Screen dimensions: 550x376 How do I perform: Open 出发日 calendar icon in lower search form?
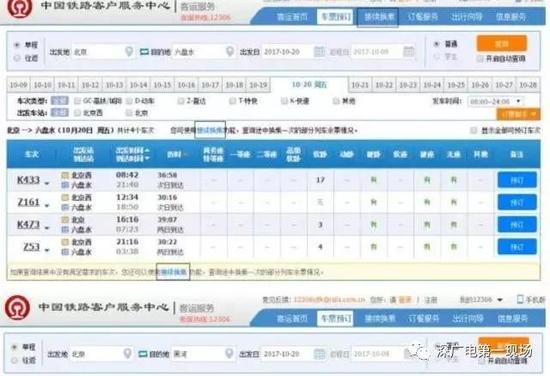[x=319, y=354]
